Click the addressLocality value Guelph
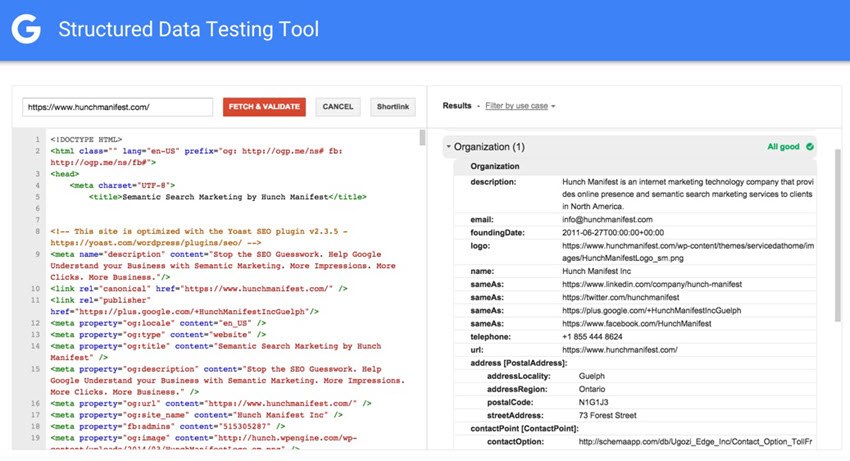The image size is (850, 461). point(591,376)
